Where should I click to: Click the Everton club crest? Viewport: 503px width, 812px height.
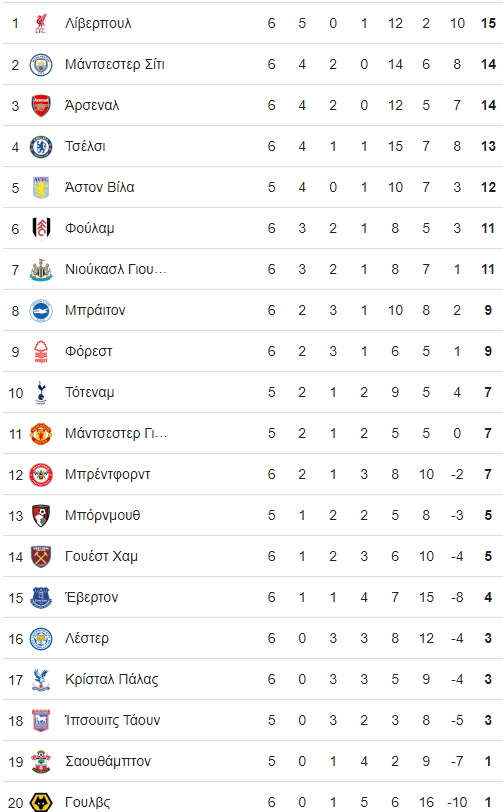click(41, 597)
